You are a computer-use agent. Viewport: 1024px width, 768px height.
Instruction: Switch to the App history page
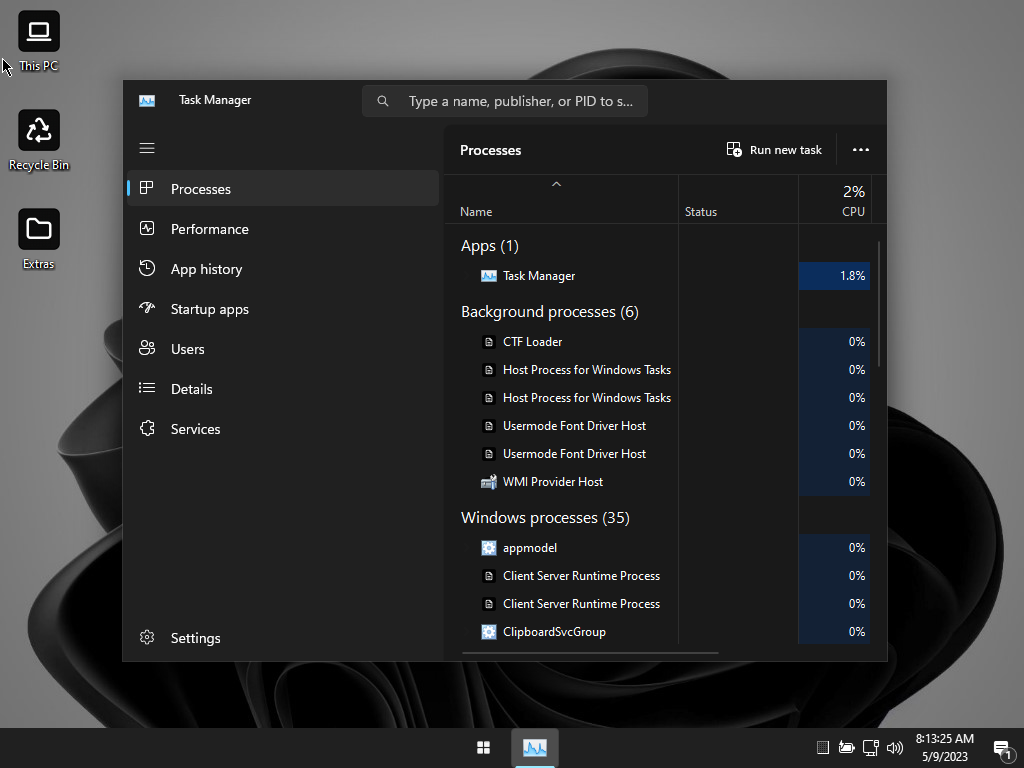[283, 268]
